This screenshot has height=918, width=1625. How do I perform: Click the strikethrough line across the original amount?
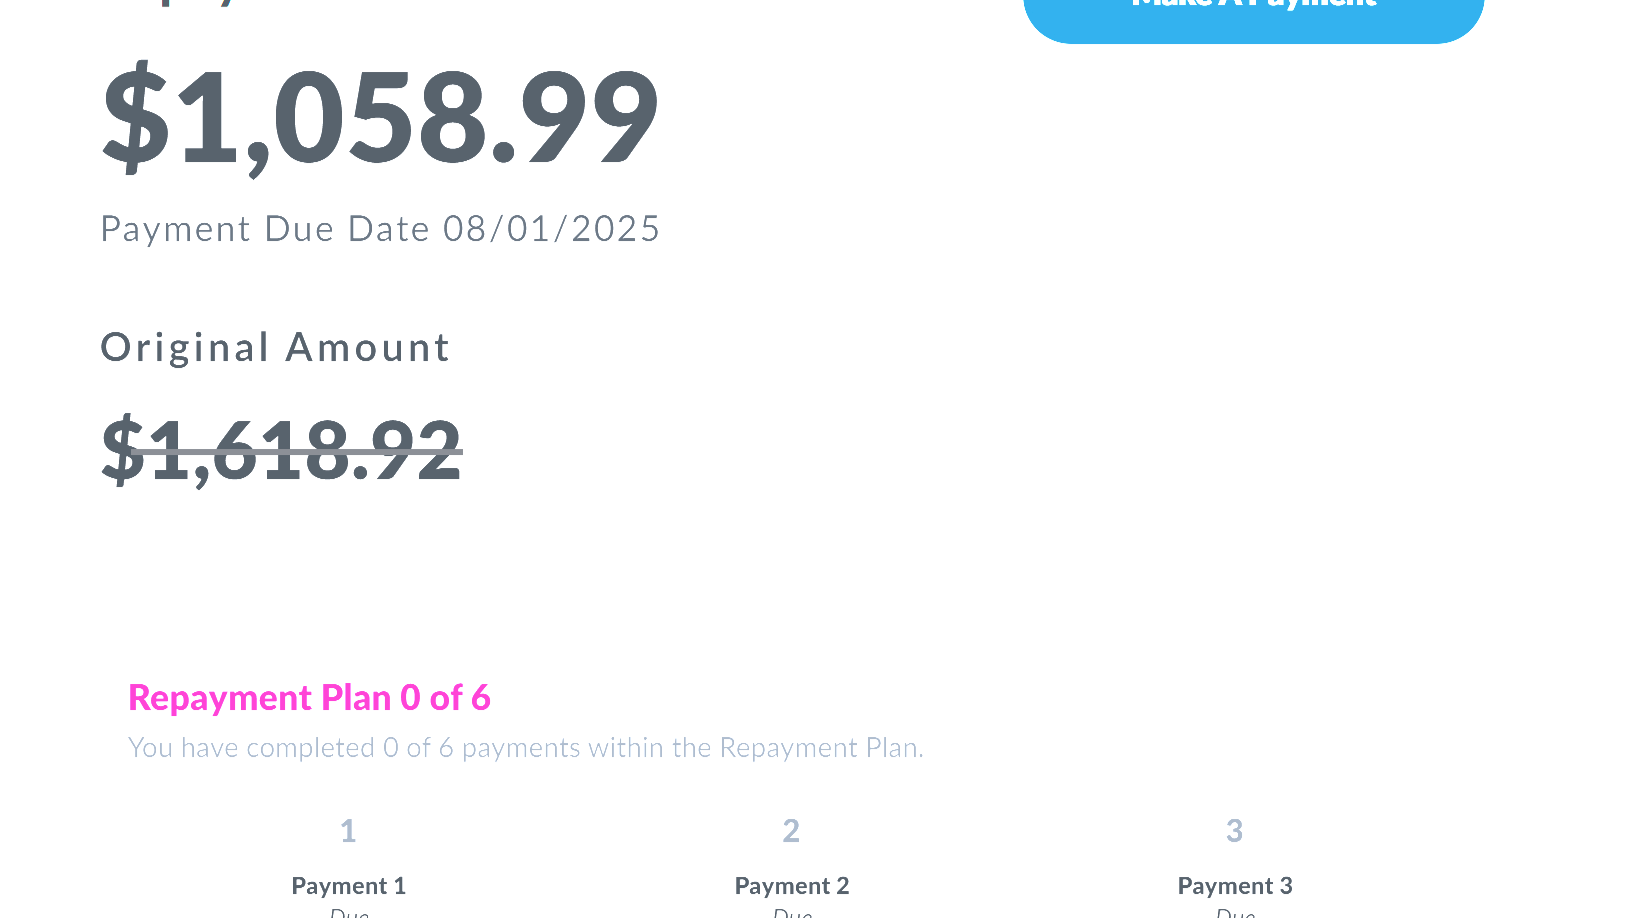(x=300, y=452)
